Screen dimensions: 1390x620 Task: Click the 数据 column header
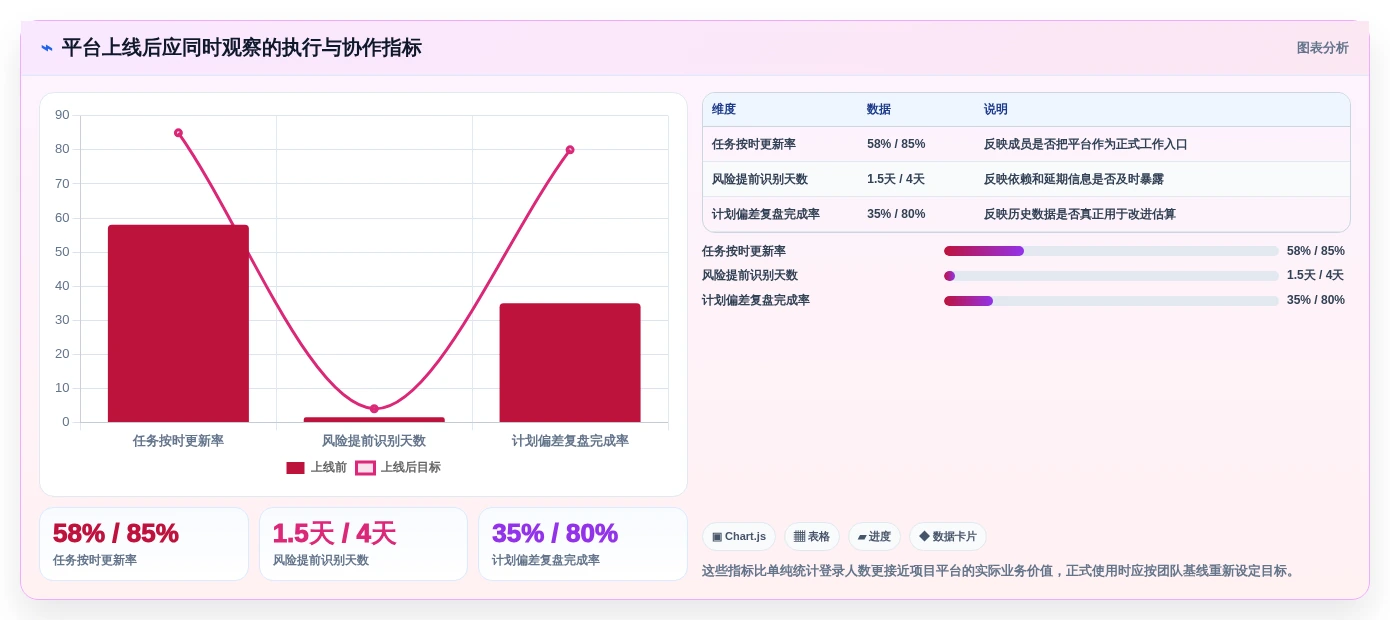click(879, 110)
